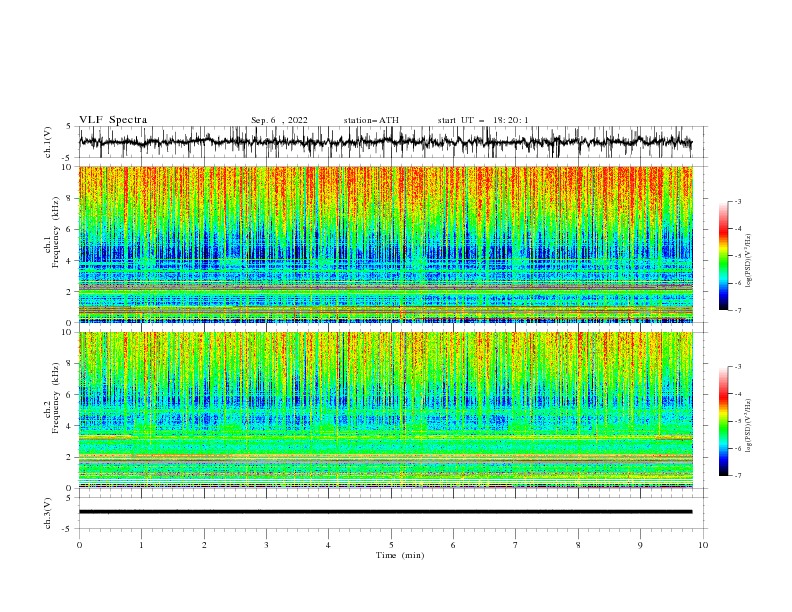The image size is (792, 612).
Task: Click the ch.1 color bar "log(PSD)(V²/Hz)" label
Action: [748, 261]
